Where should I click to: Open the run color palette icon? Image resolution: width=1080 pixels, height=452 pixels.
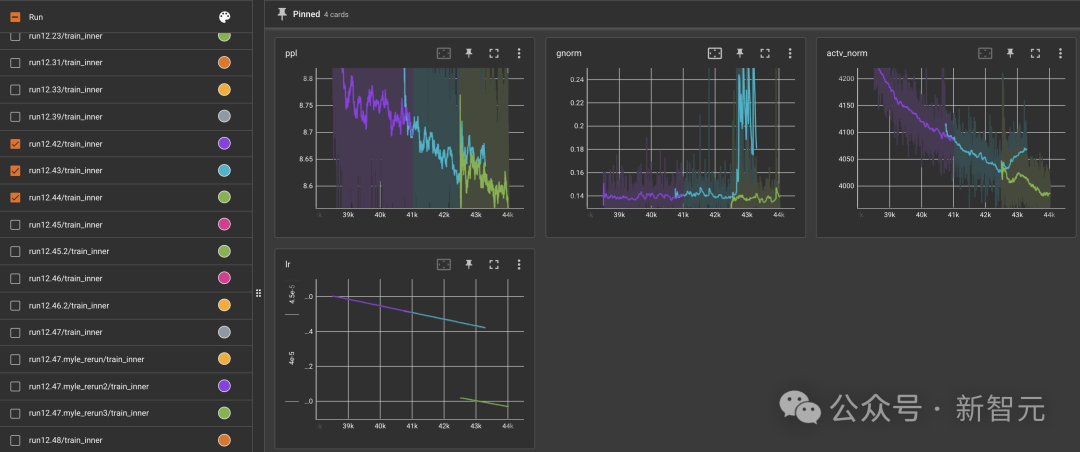tap(225, 17)
